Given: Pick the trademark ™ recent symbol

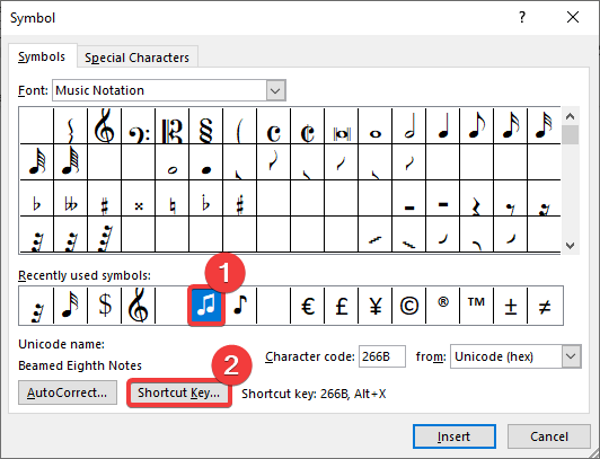Looking at the screenshot, I should (x=476, y=305).
